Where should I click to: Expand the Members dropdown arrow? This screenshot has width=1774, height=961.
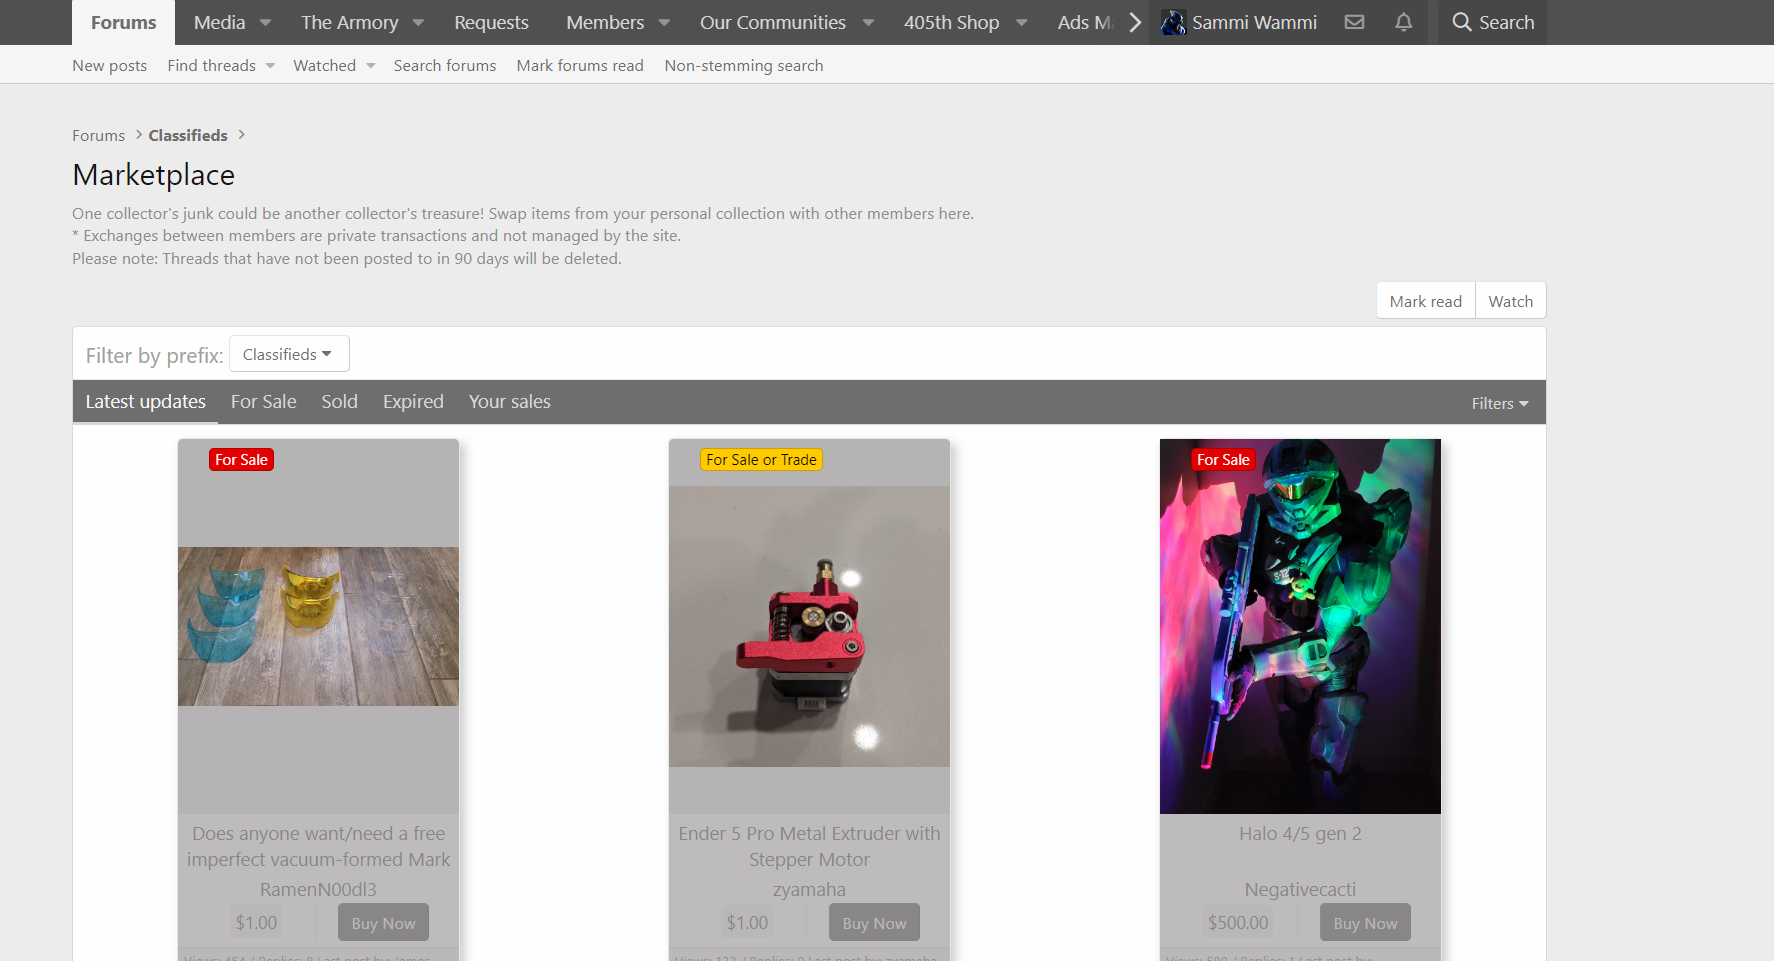coord(664,22)
